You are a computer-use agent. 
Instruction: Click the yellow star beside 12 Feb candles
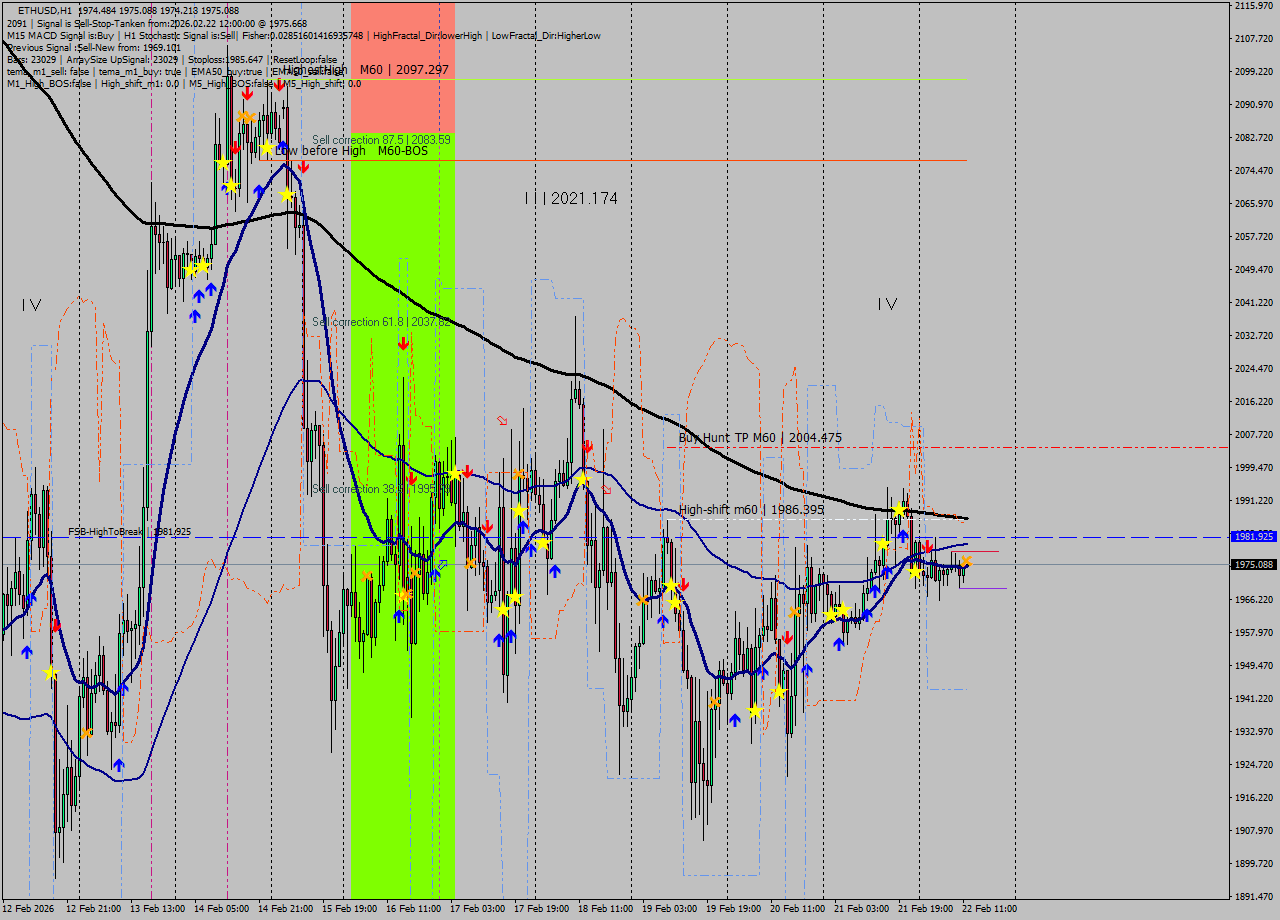(49, 672)
